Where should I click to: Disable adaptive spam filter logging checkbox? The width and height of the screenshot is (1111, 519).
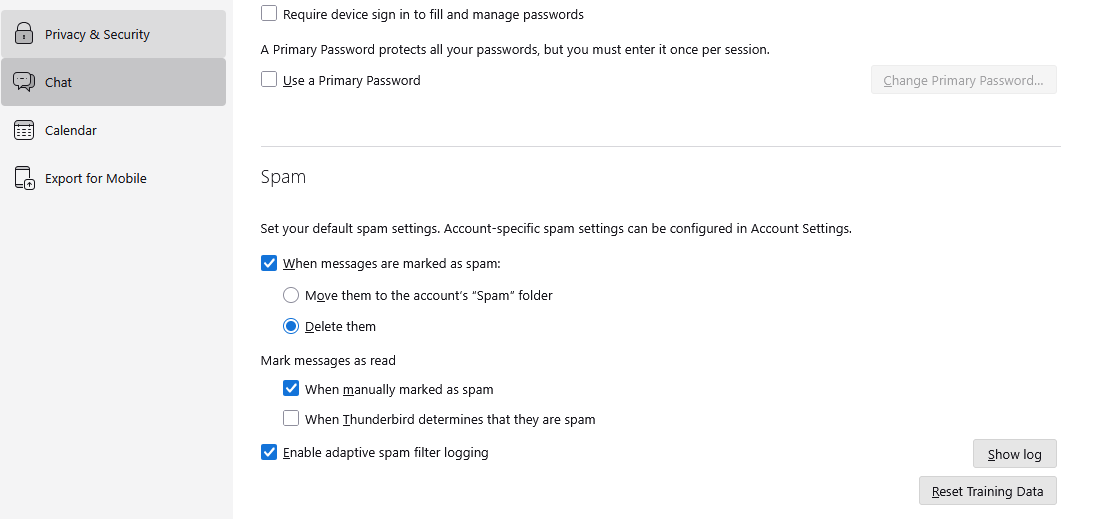269,452
